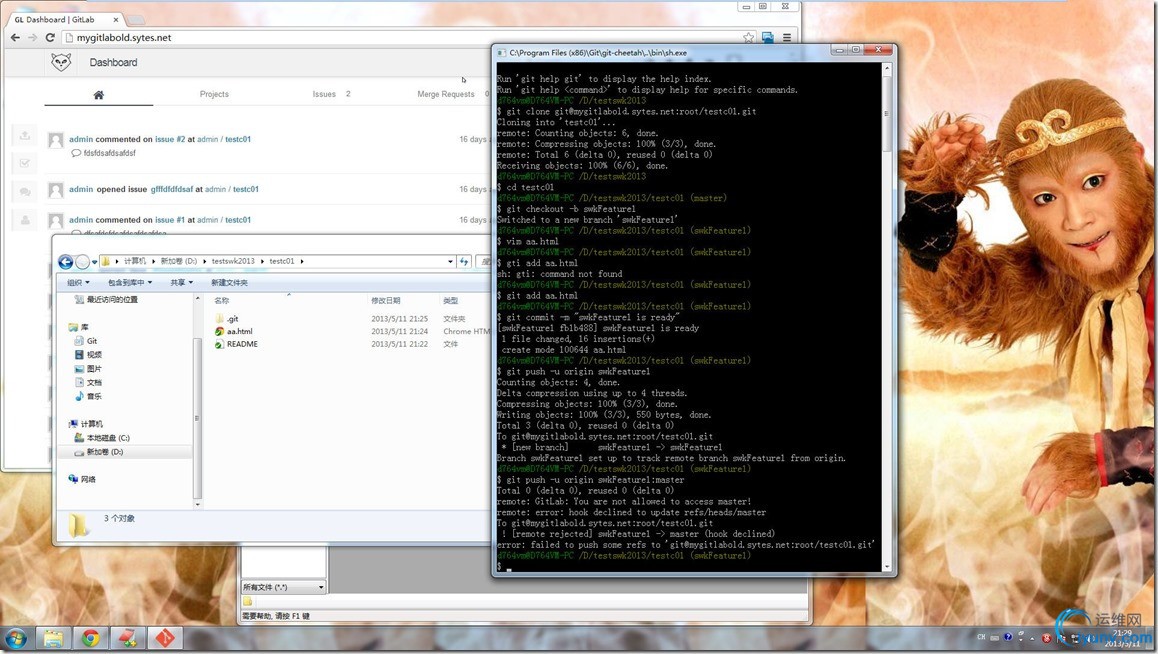Screen dimensions: 1158x654
Task: Click the testswk2013 breadcrumb segment
Action: (233, 261)
